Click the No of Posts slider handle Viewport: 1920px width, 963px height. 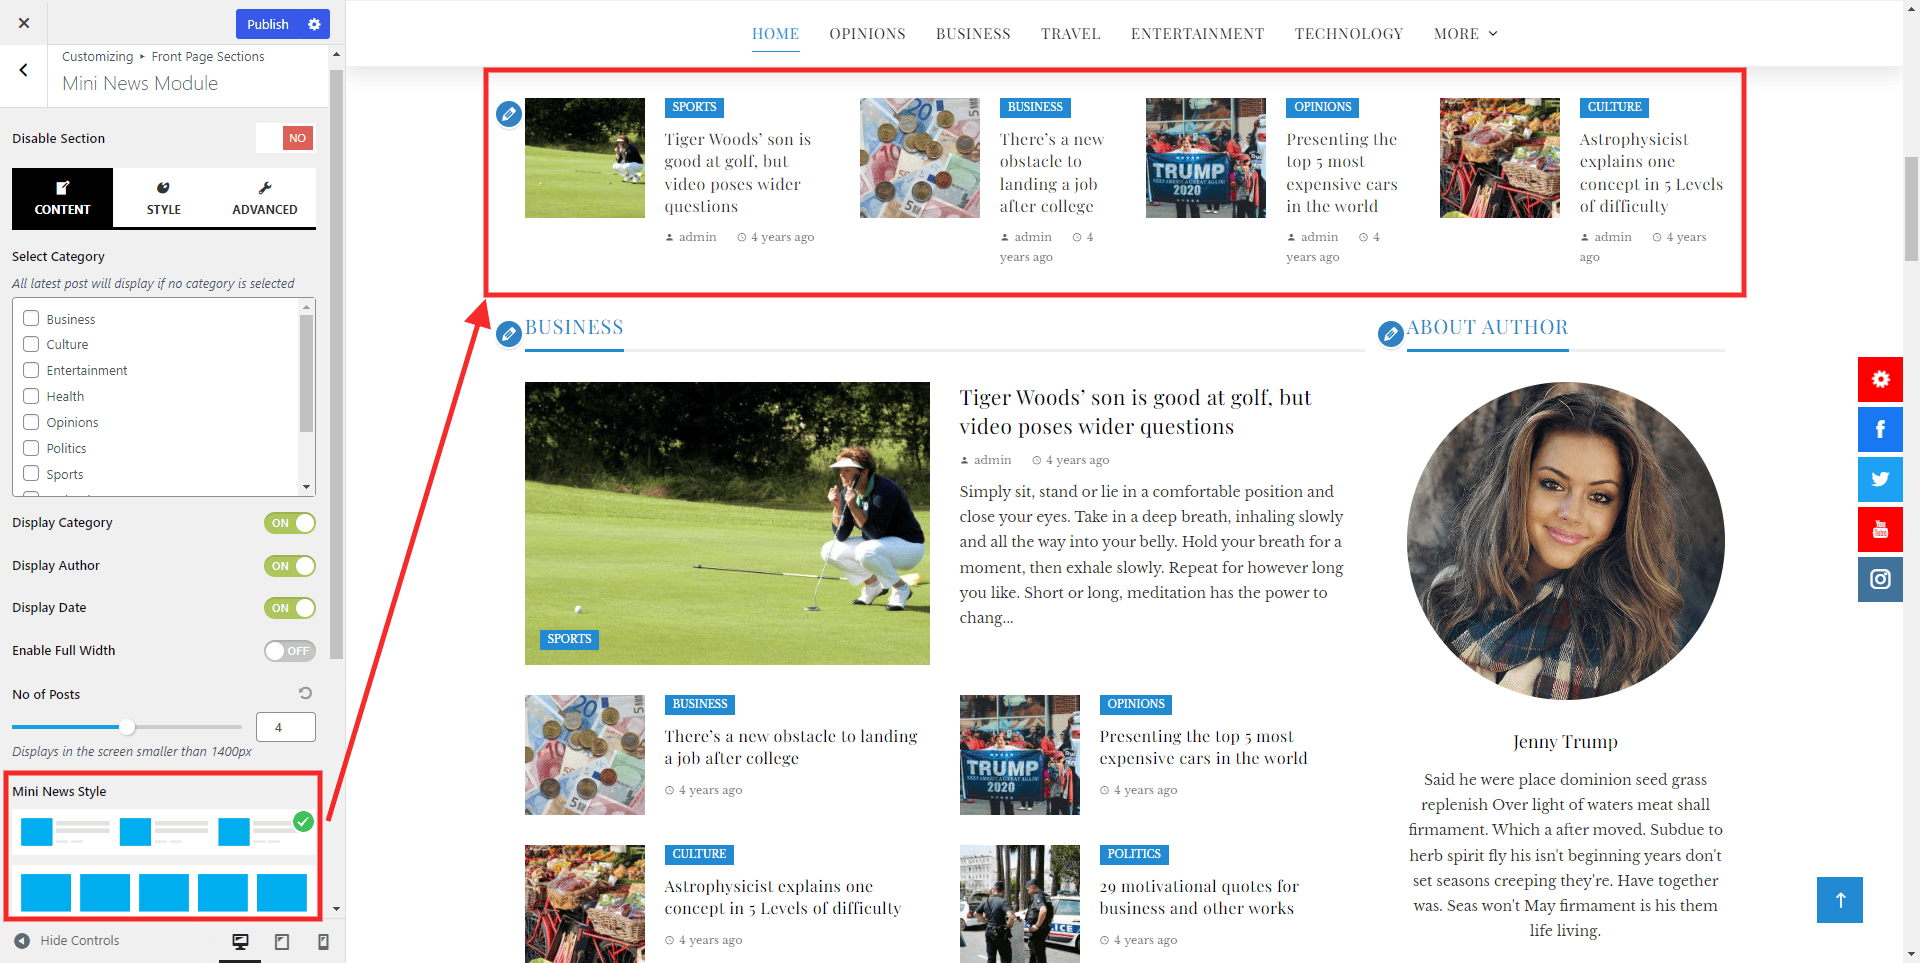point(127,727)
